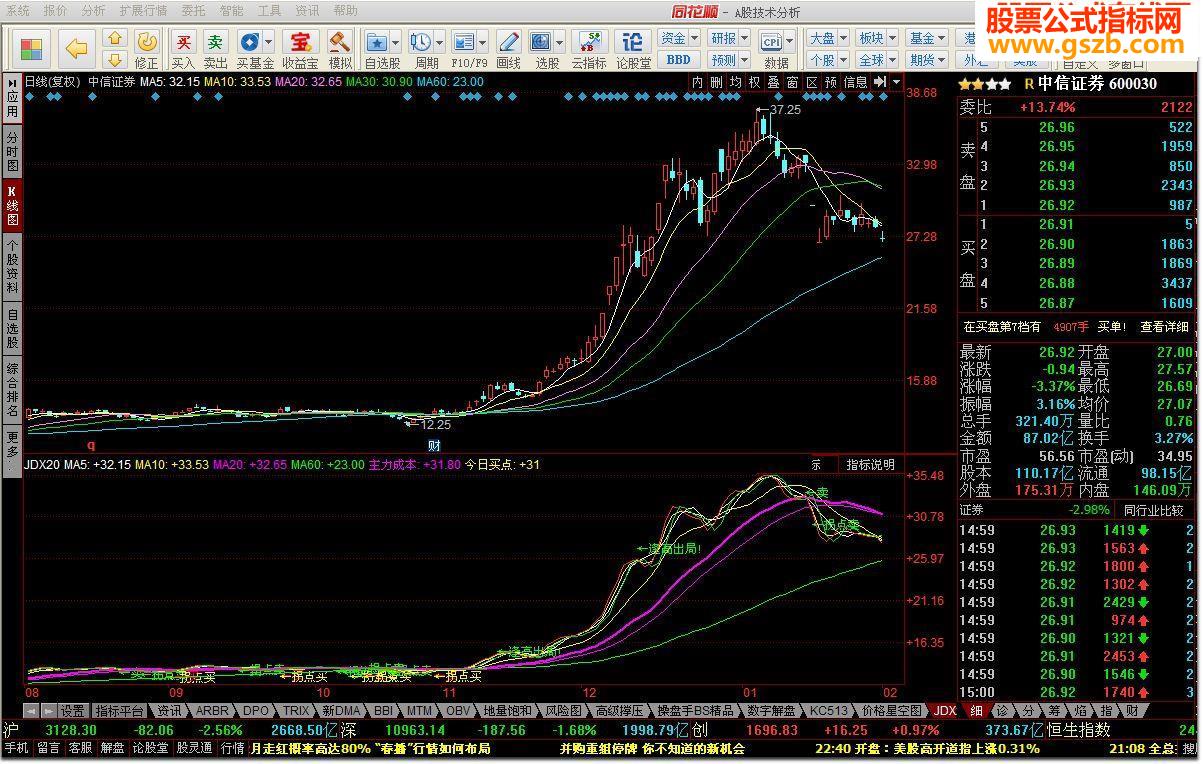Viewport: 1203px width, 764px height.
Task: Open the 分析 menu
Action: (x=93, y=11)
